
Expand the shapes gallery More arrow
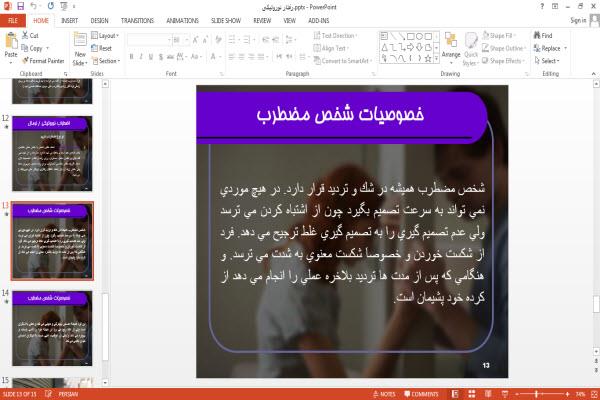(x=436, y=59)
